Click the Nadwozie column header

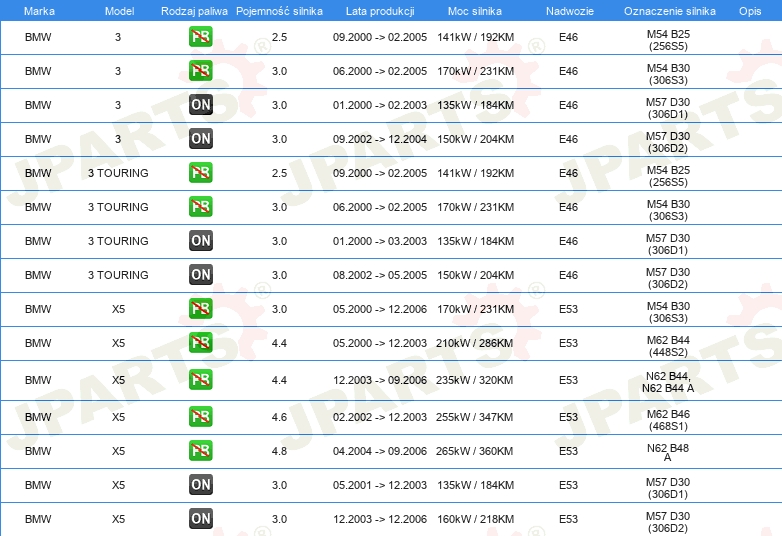point(570,11)
